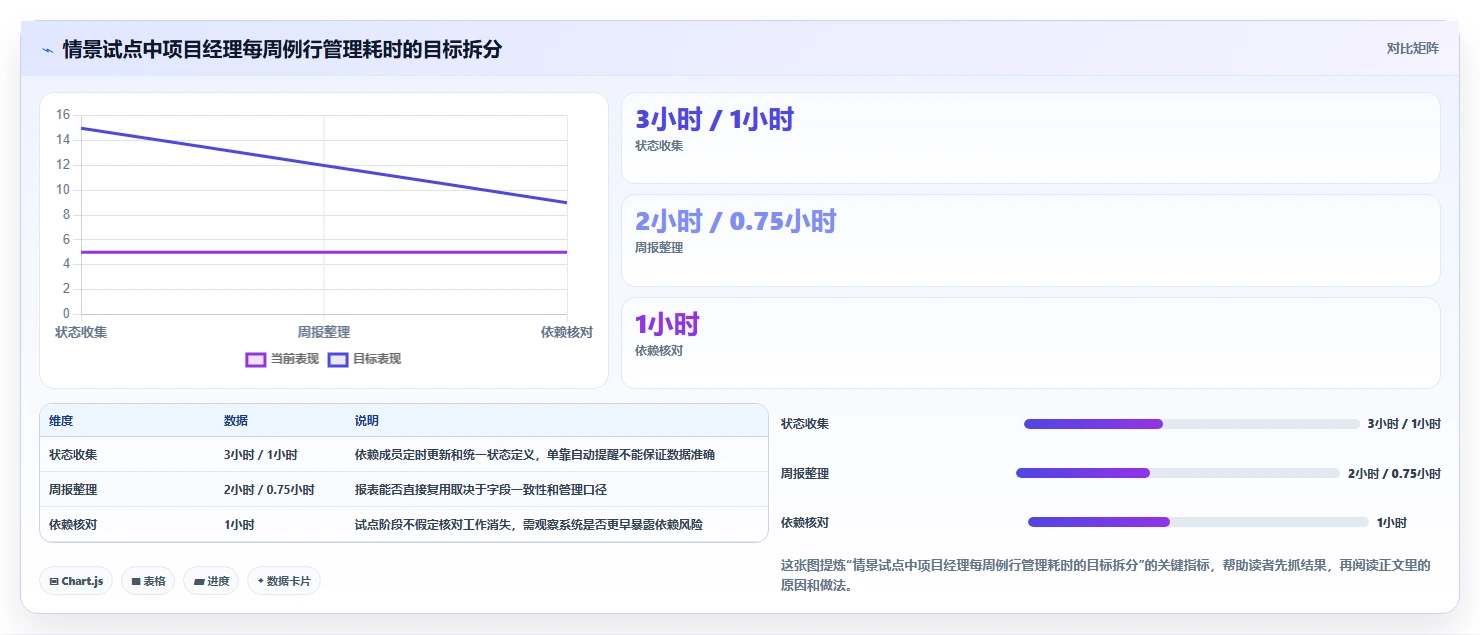Click the table cell 2小时 / 0.75小时
This screenshot has width=1480, height=635.
269,490
